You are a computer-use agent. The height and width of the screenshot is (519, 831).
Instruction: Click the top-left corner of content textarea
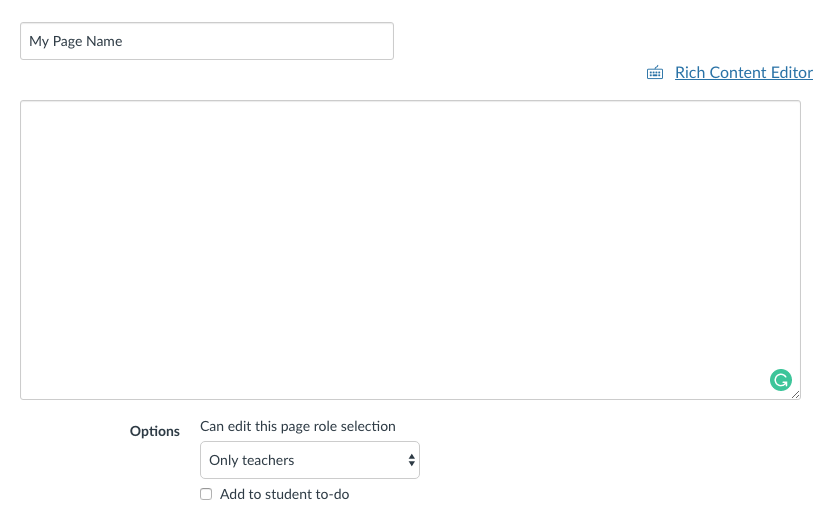pos(23,103)
